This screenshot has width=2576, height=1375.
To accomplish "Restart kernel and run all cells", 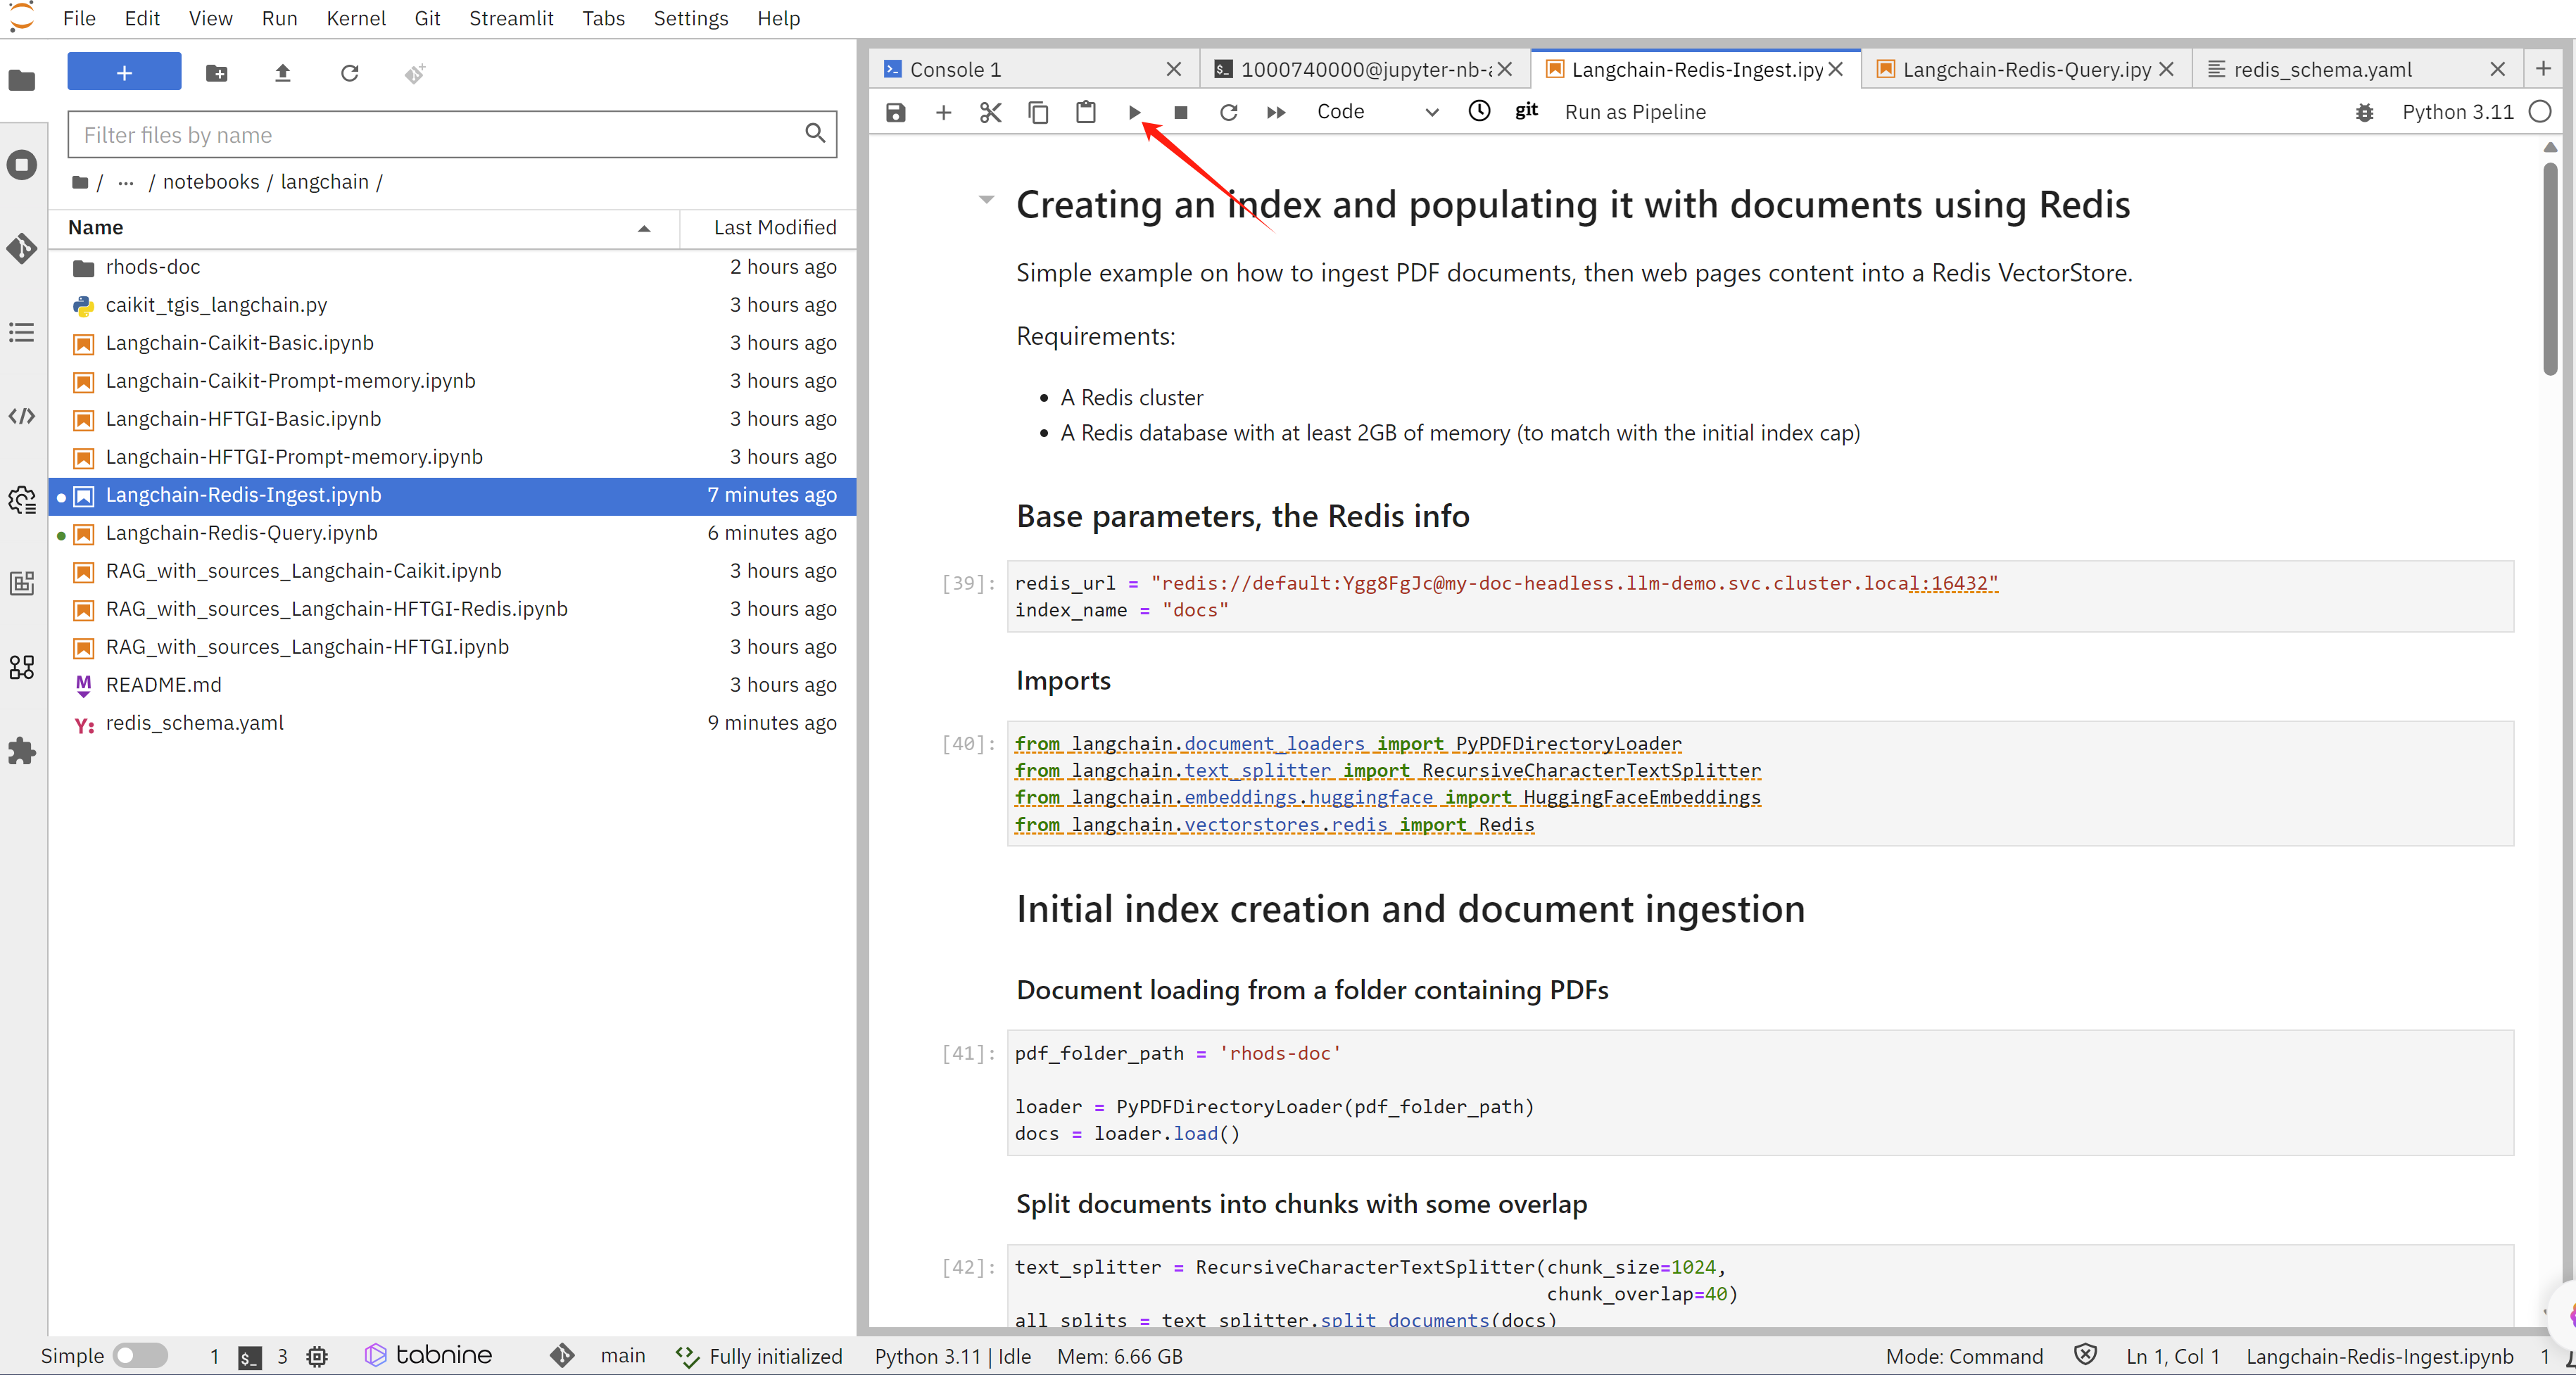I will point(1275,112).
